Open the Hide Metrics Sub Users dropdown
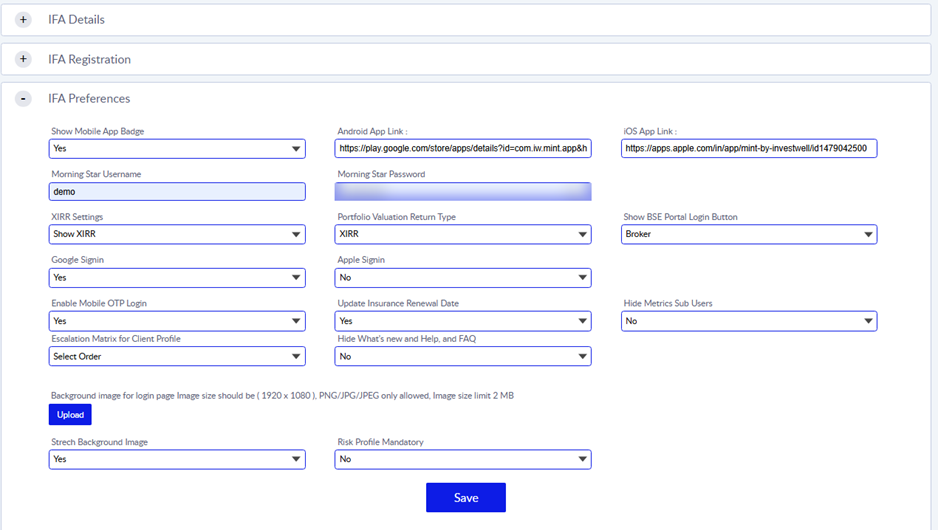Image resolution: width=938 pixels, height=530 pixels. tap(749, 321)
